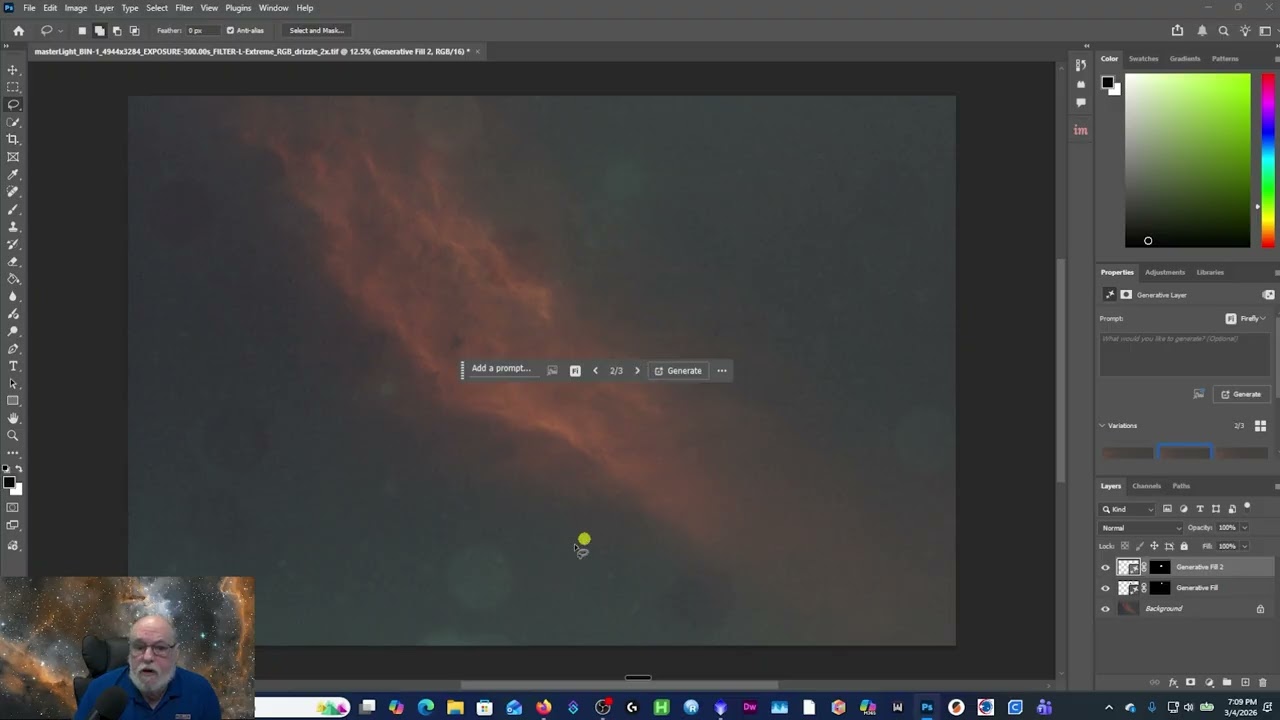Click Generate in contextual task bar
Screen dimensions: 1280x720
[x=678, y=371]
